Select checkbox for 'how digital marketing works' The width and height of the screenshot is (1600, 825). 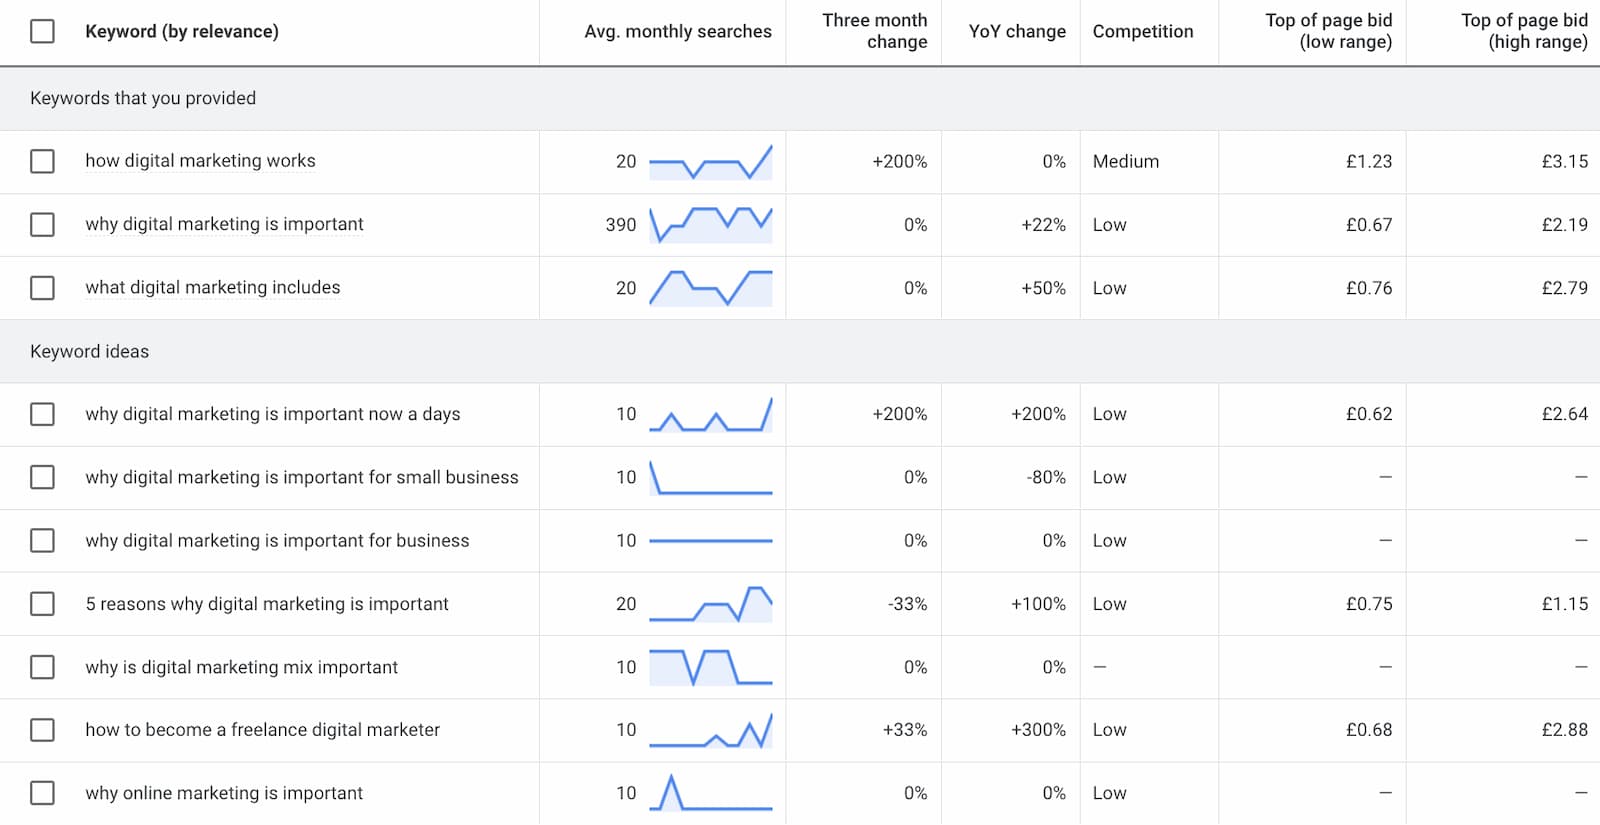click(x=42, y=161)
